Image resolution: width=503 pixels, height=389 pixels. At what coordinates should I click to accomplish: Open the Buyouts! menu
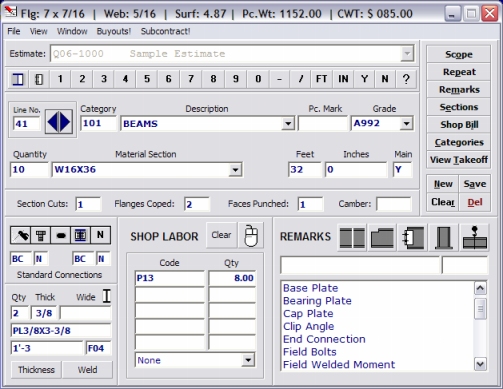click(114, 31)
